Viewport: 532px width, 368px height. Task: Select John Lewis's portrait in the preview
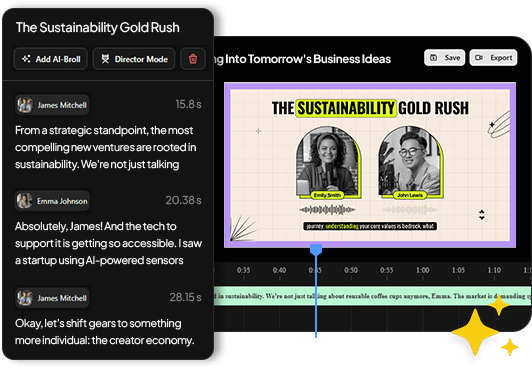pyautogui.click(x=410, y=163)
